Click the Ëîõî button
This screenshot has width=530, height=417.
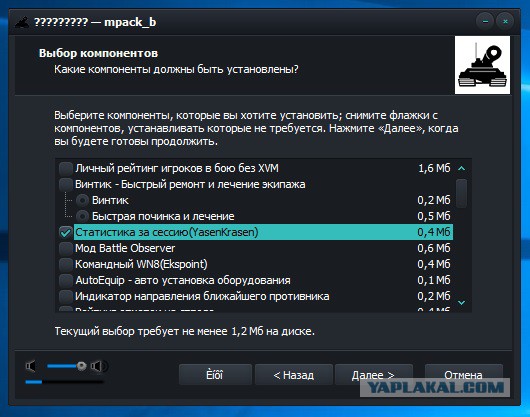click(215, 375)
